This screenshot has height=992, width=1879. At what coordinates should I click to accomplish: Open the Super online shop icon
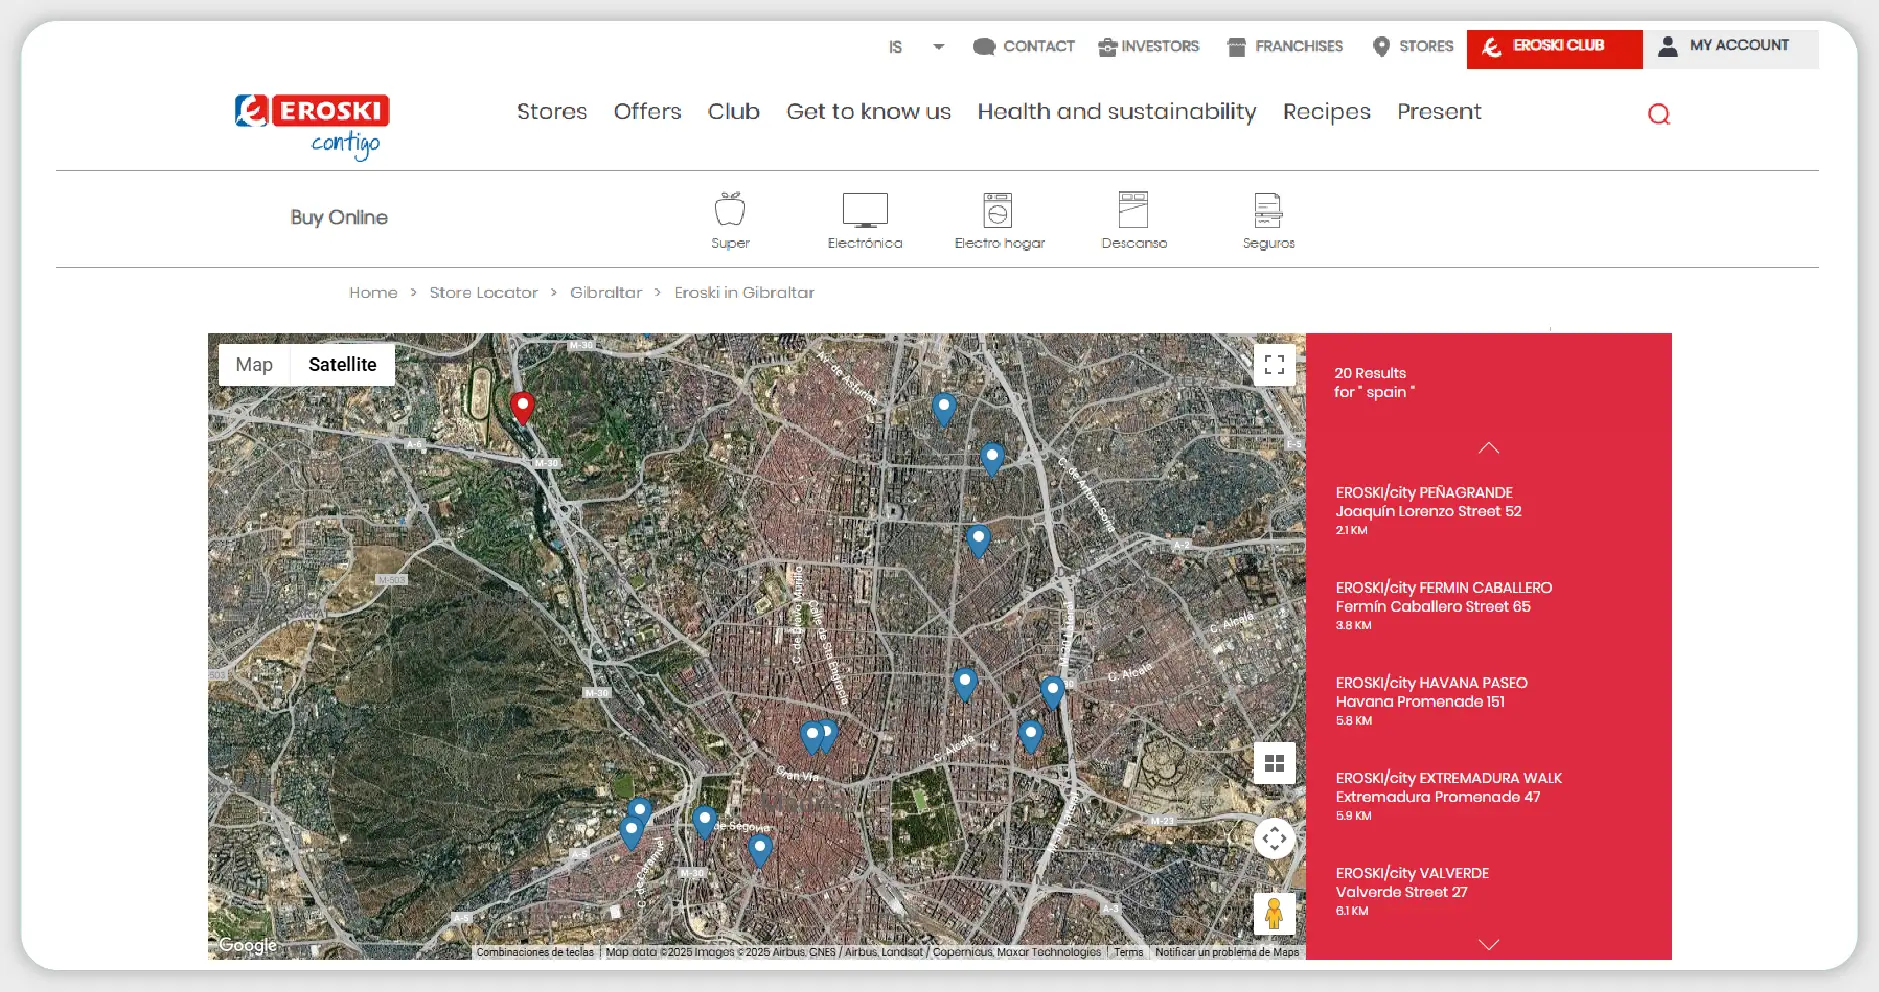tap(730, 221)
